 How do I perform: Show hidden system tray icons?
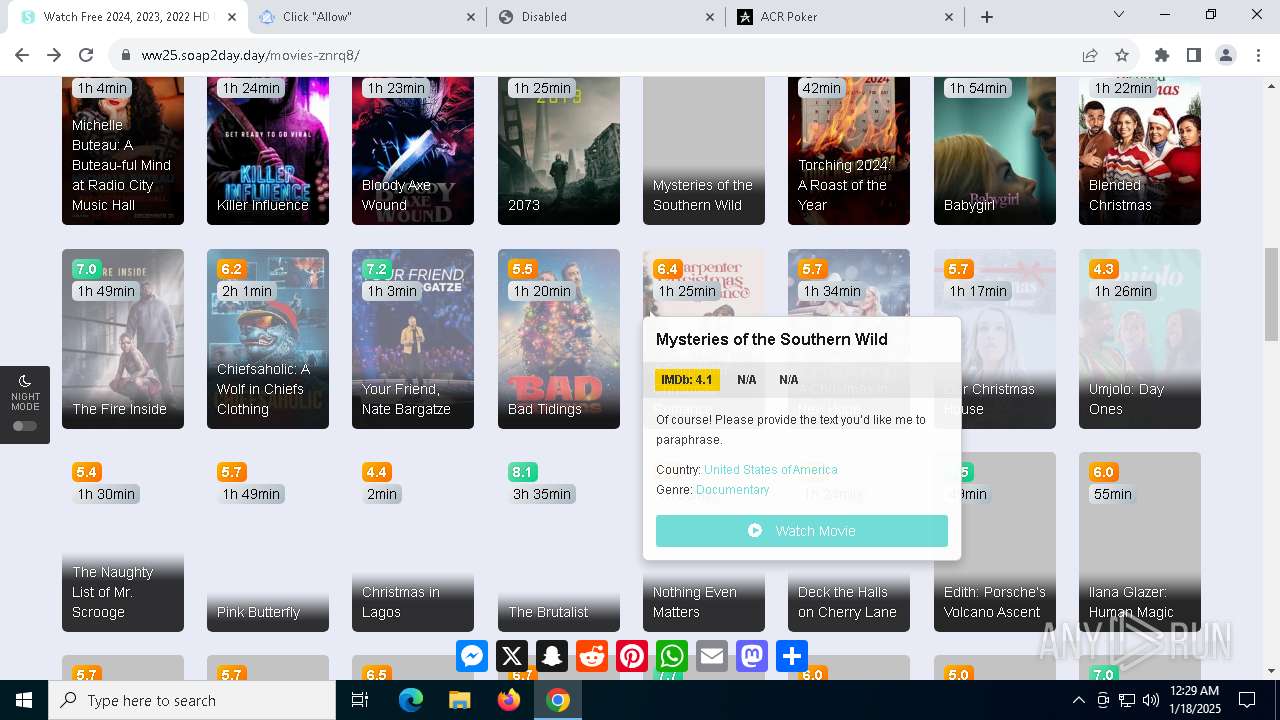(1078, 700)
